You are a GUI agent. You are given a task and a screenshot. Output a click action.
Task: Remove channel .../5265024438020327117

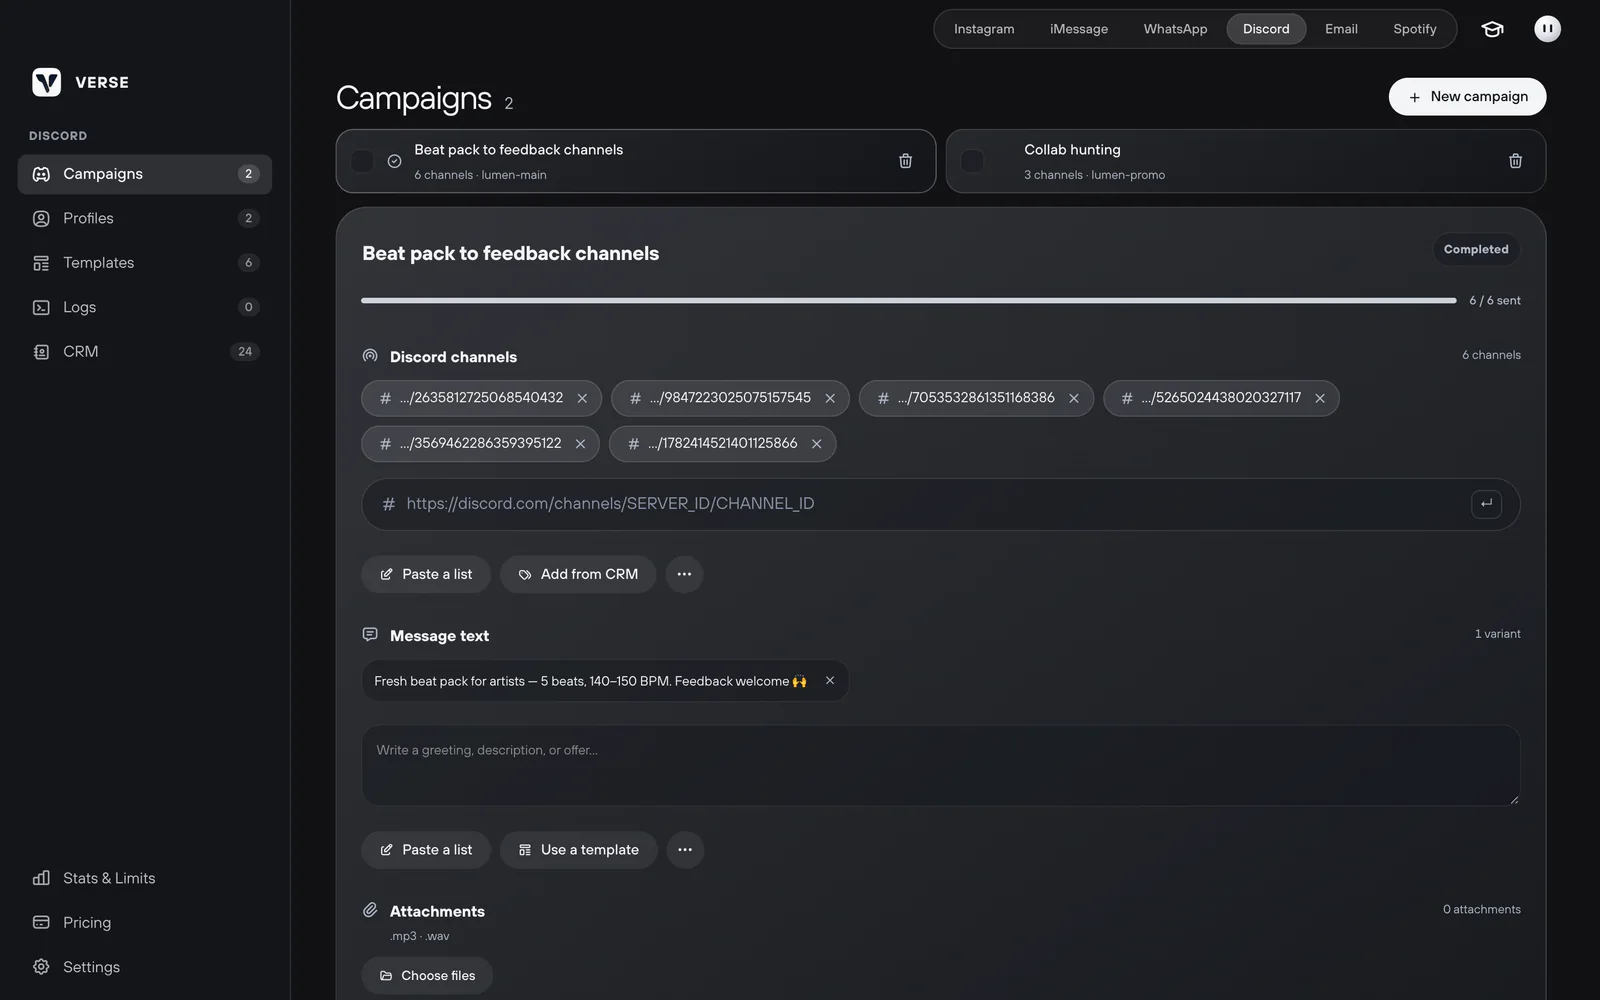[1320, 398]
